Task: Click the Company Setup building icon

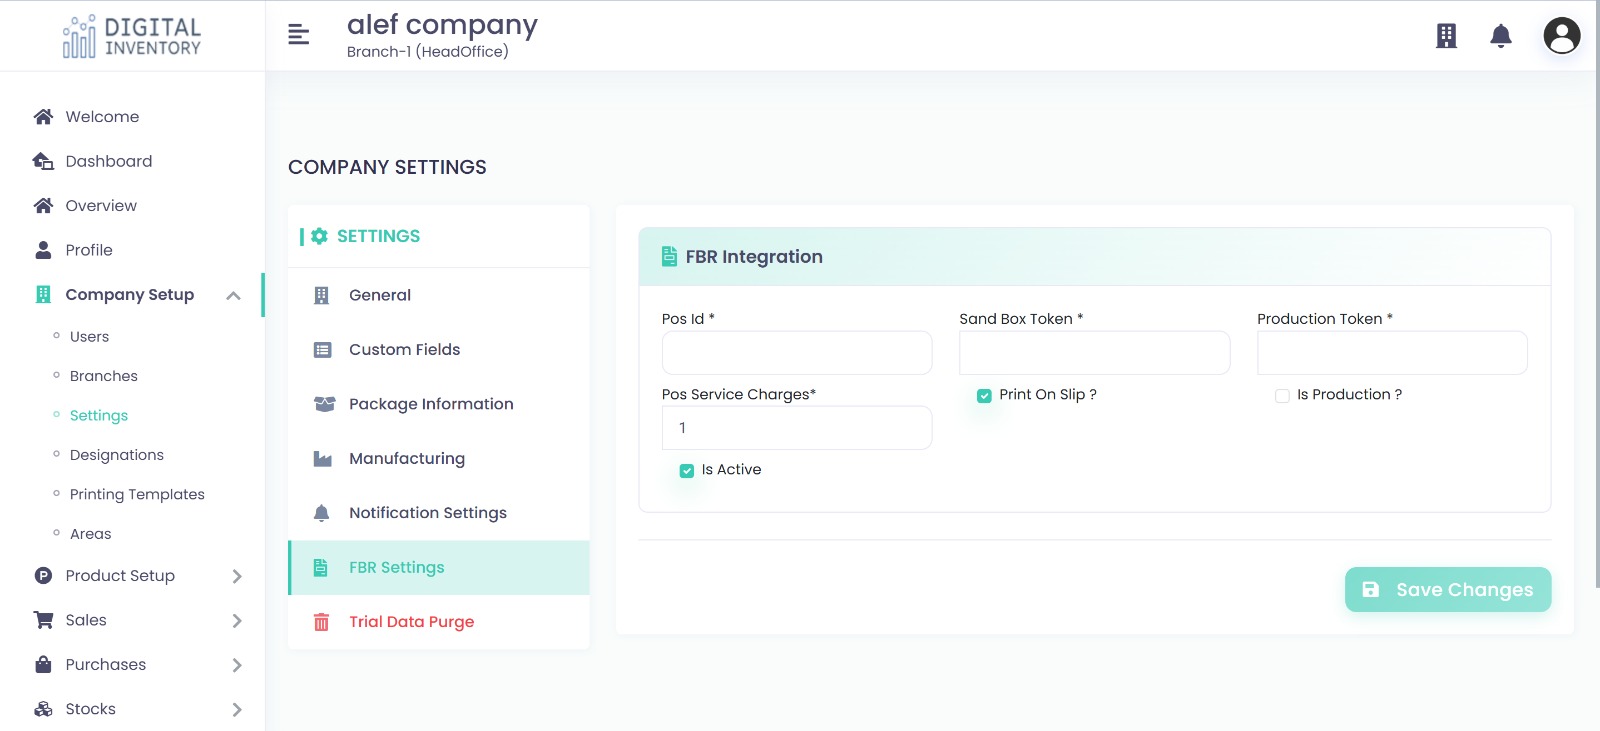Action: tap(43, 294)
